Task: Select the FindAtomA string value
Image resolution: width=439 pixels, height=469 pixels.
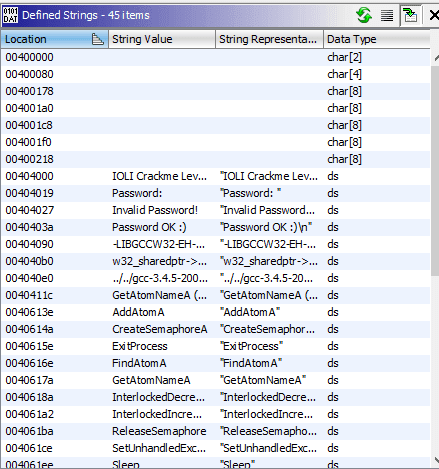Action: tap(139, 363)
